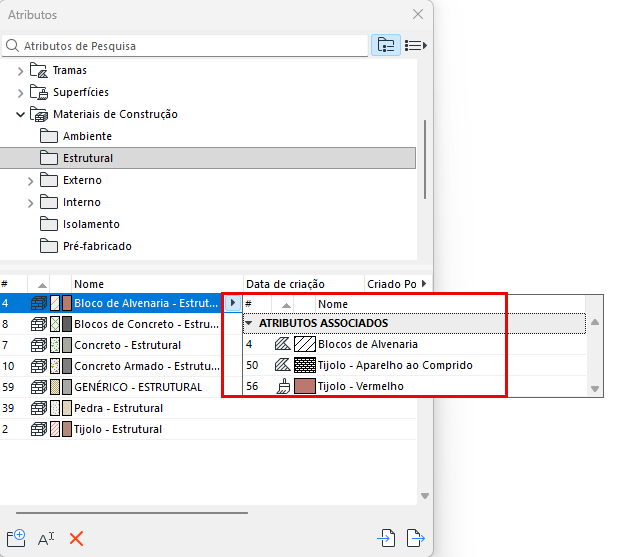
Task: Click surface color swatch of Bloco de Alvenaria
Action: [x=67, y=303]
